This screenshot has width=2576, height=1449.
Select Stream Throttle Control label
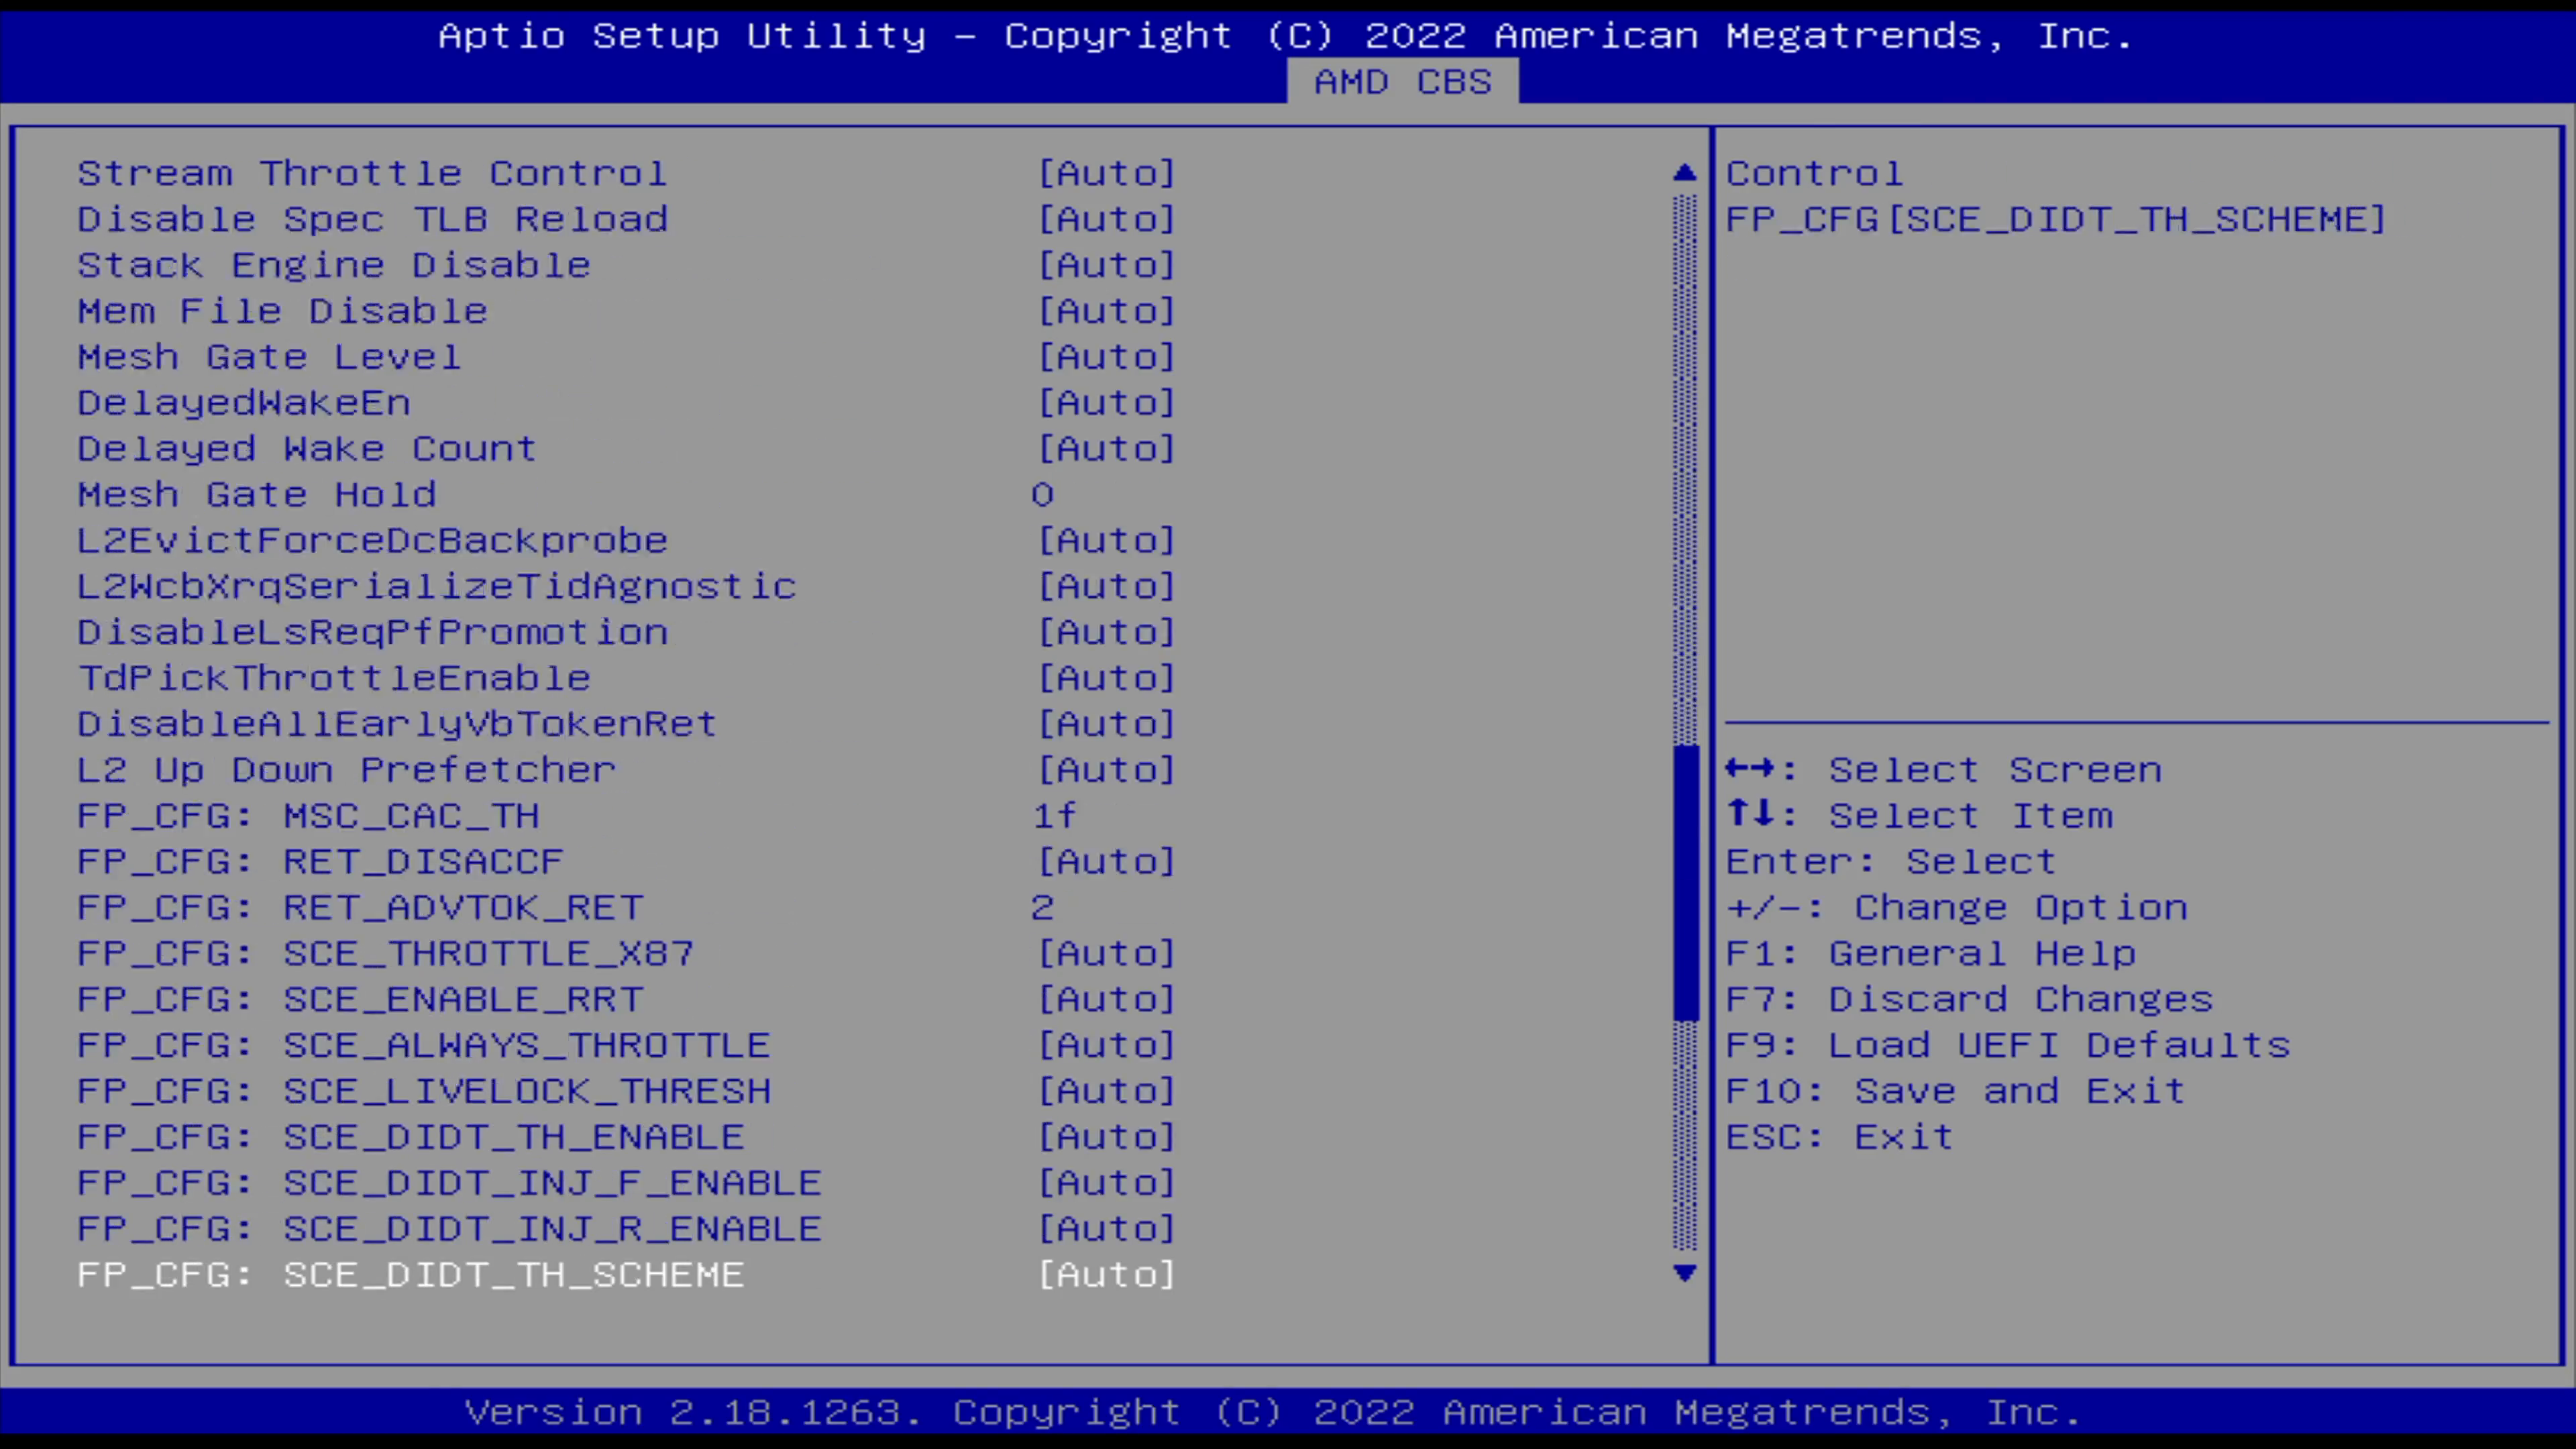coord(372,173)
